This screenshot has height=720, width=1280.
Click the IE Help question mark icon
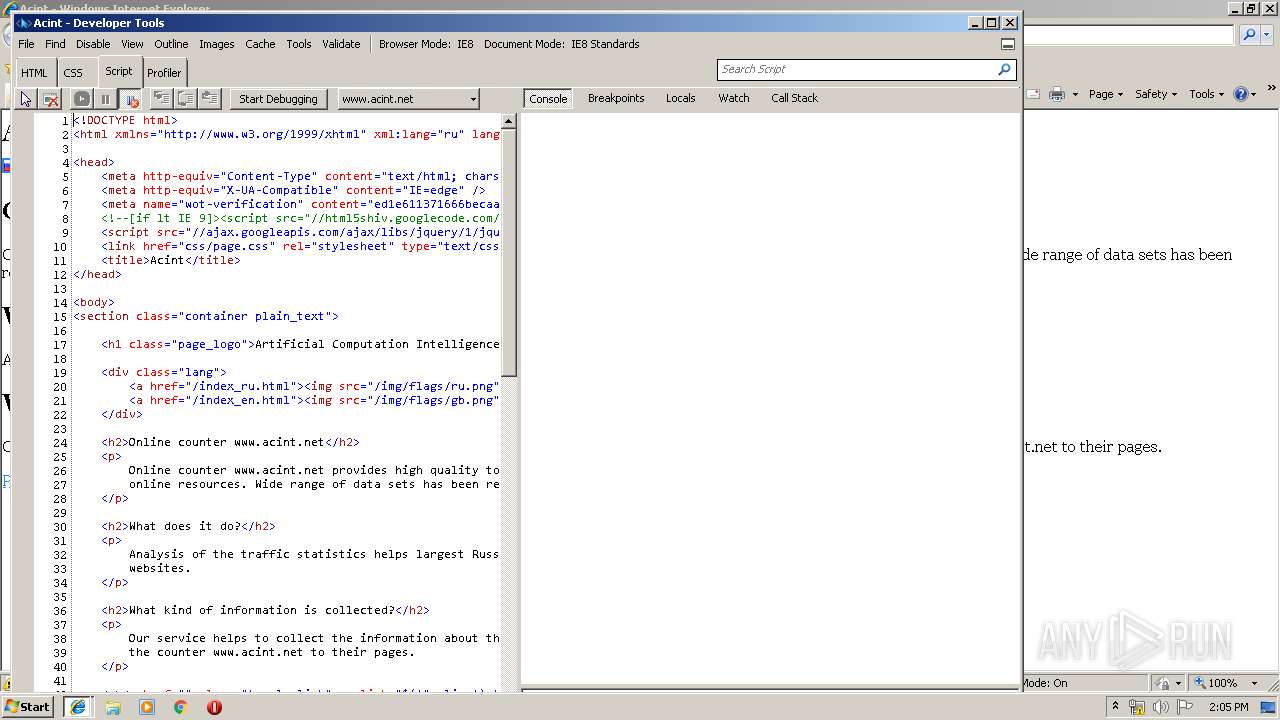[1241, 94]
